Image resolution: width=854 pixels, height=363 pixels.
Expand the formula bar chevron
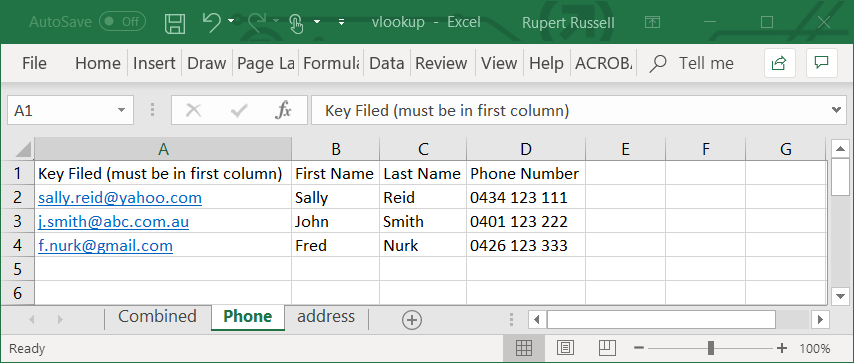[837, 110]
